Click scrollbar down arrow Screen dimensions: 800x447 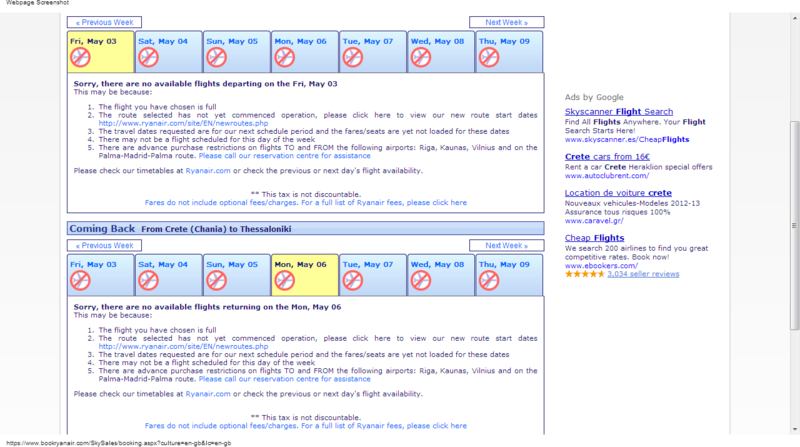click(794, 430)
